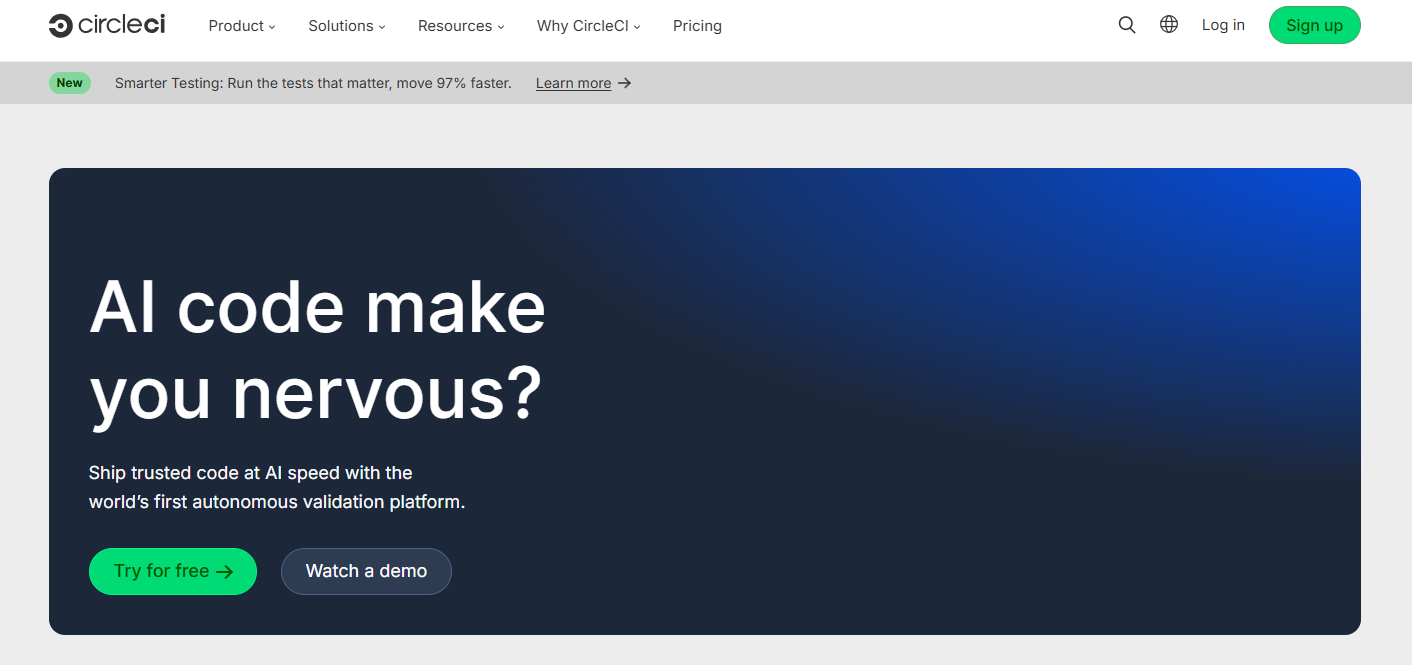1412x665 pixels.
Task: Follow the Learn more link
Action: pyautogui.click(x=573, y=83)
